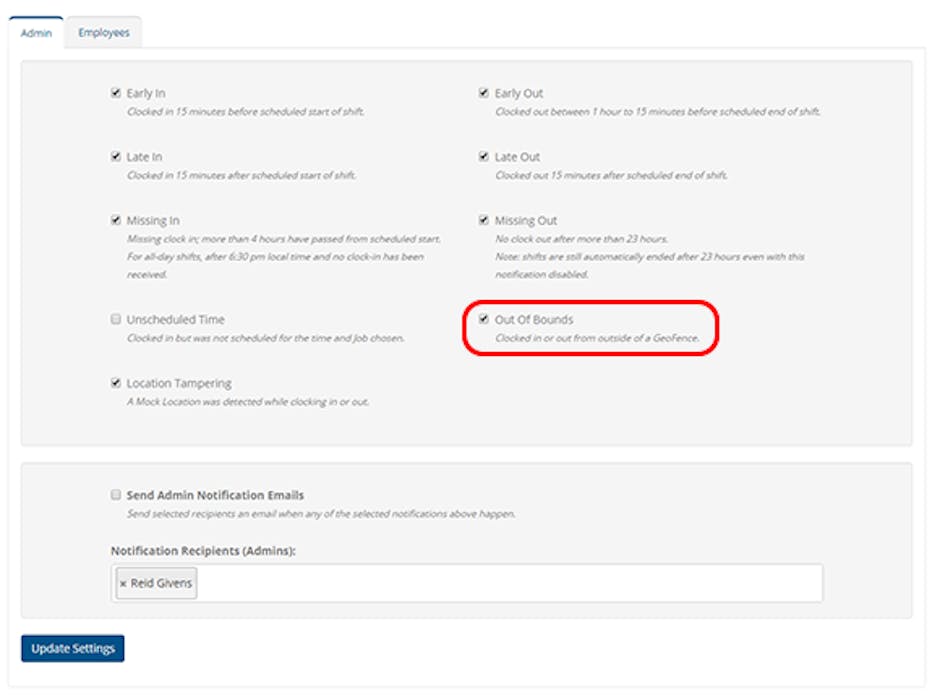Disable the Late In notification
The height and width of the screenshot is (700, 940).
(116, 156)
